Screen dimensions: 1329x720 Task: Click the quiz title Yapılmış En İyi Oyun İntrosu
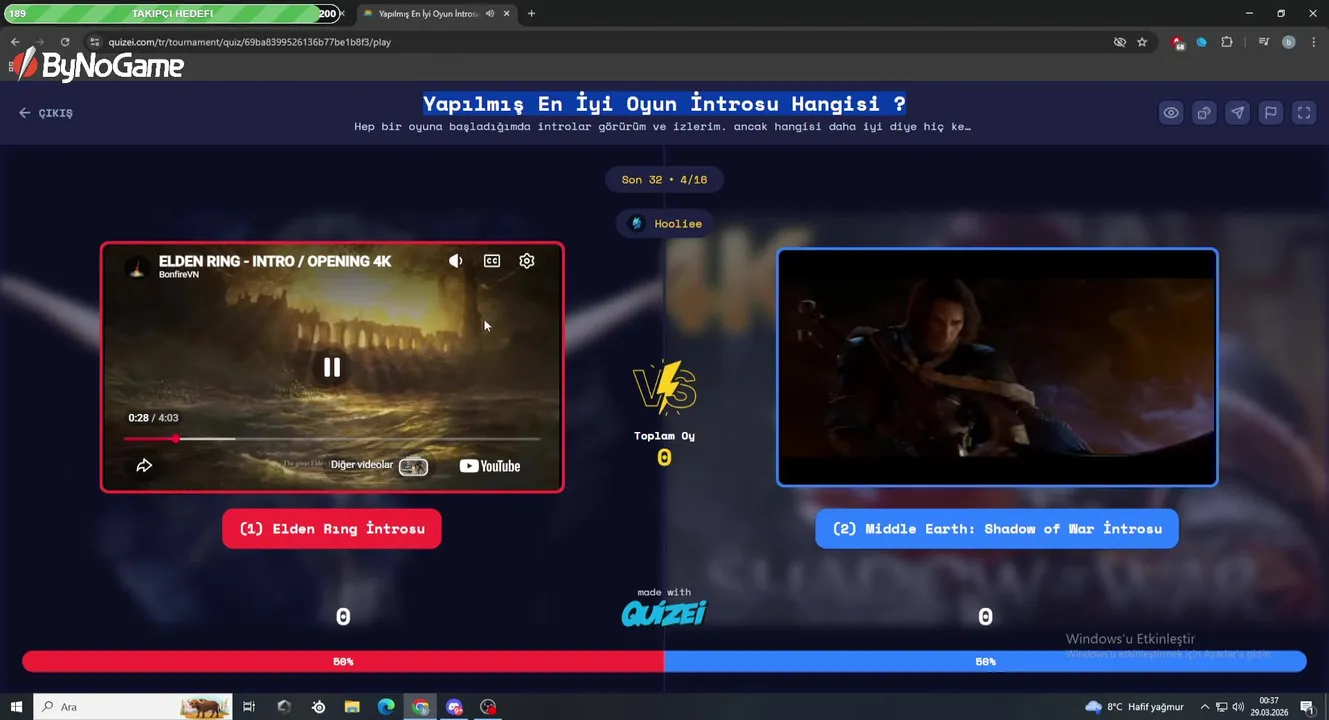tap(664, 104)
